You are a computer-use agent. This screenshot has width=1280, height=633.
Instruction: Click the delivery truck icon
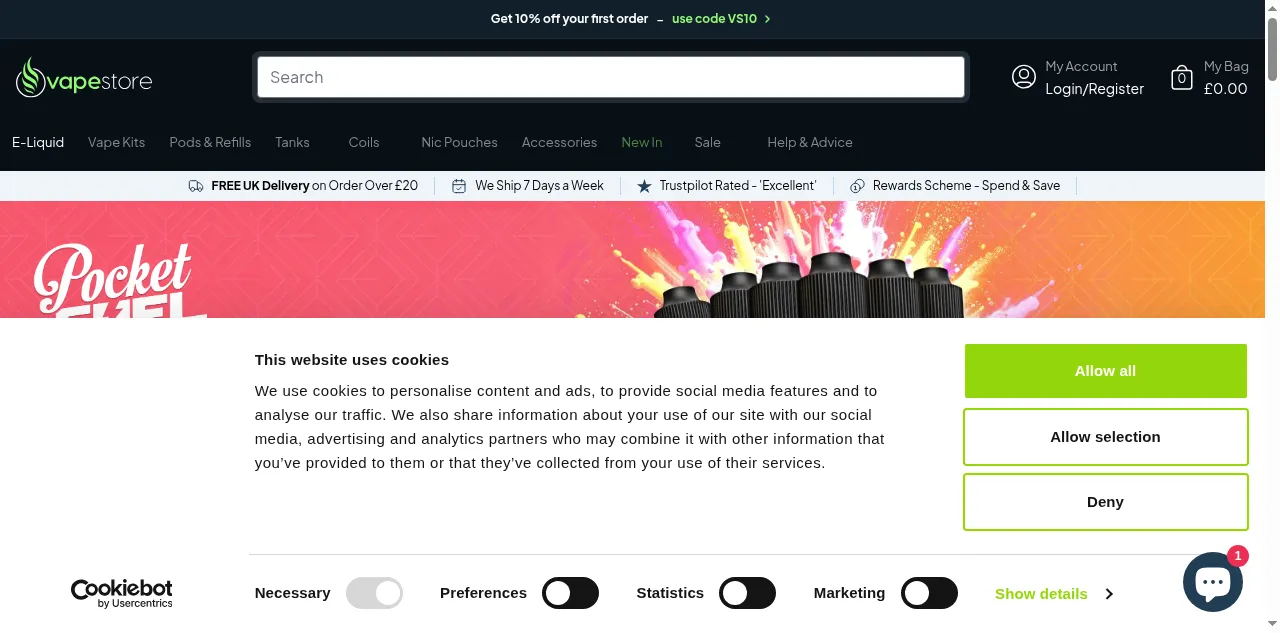(x=196, y=186)
